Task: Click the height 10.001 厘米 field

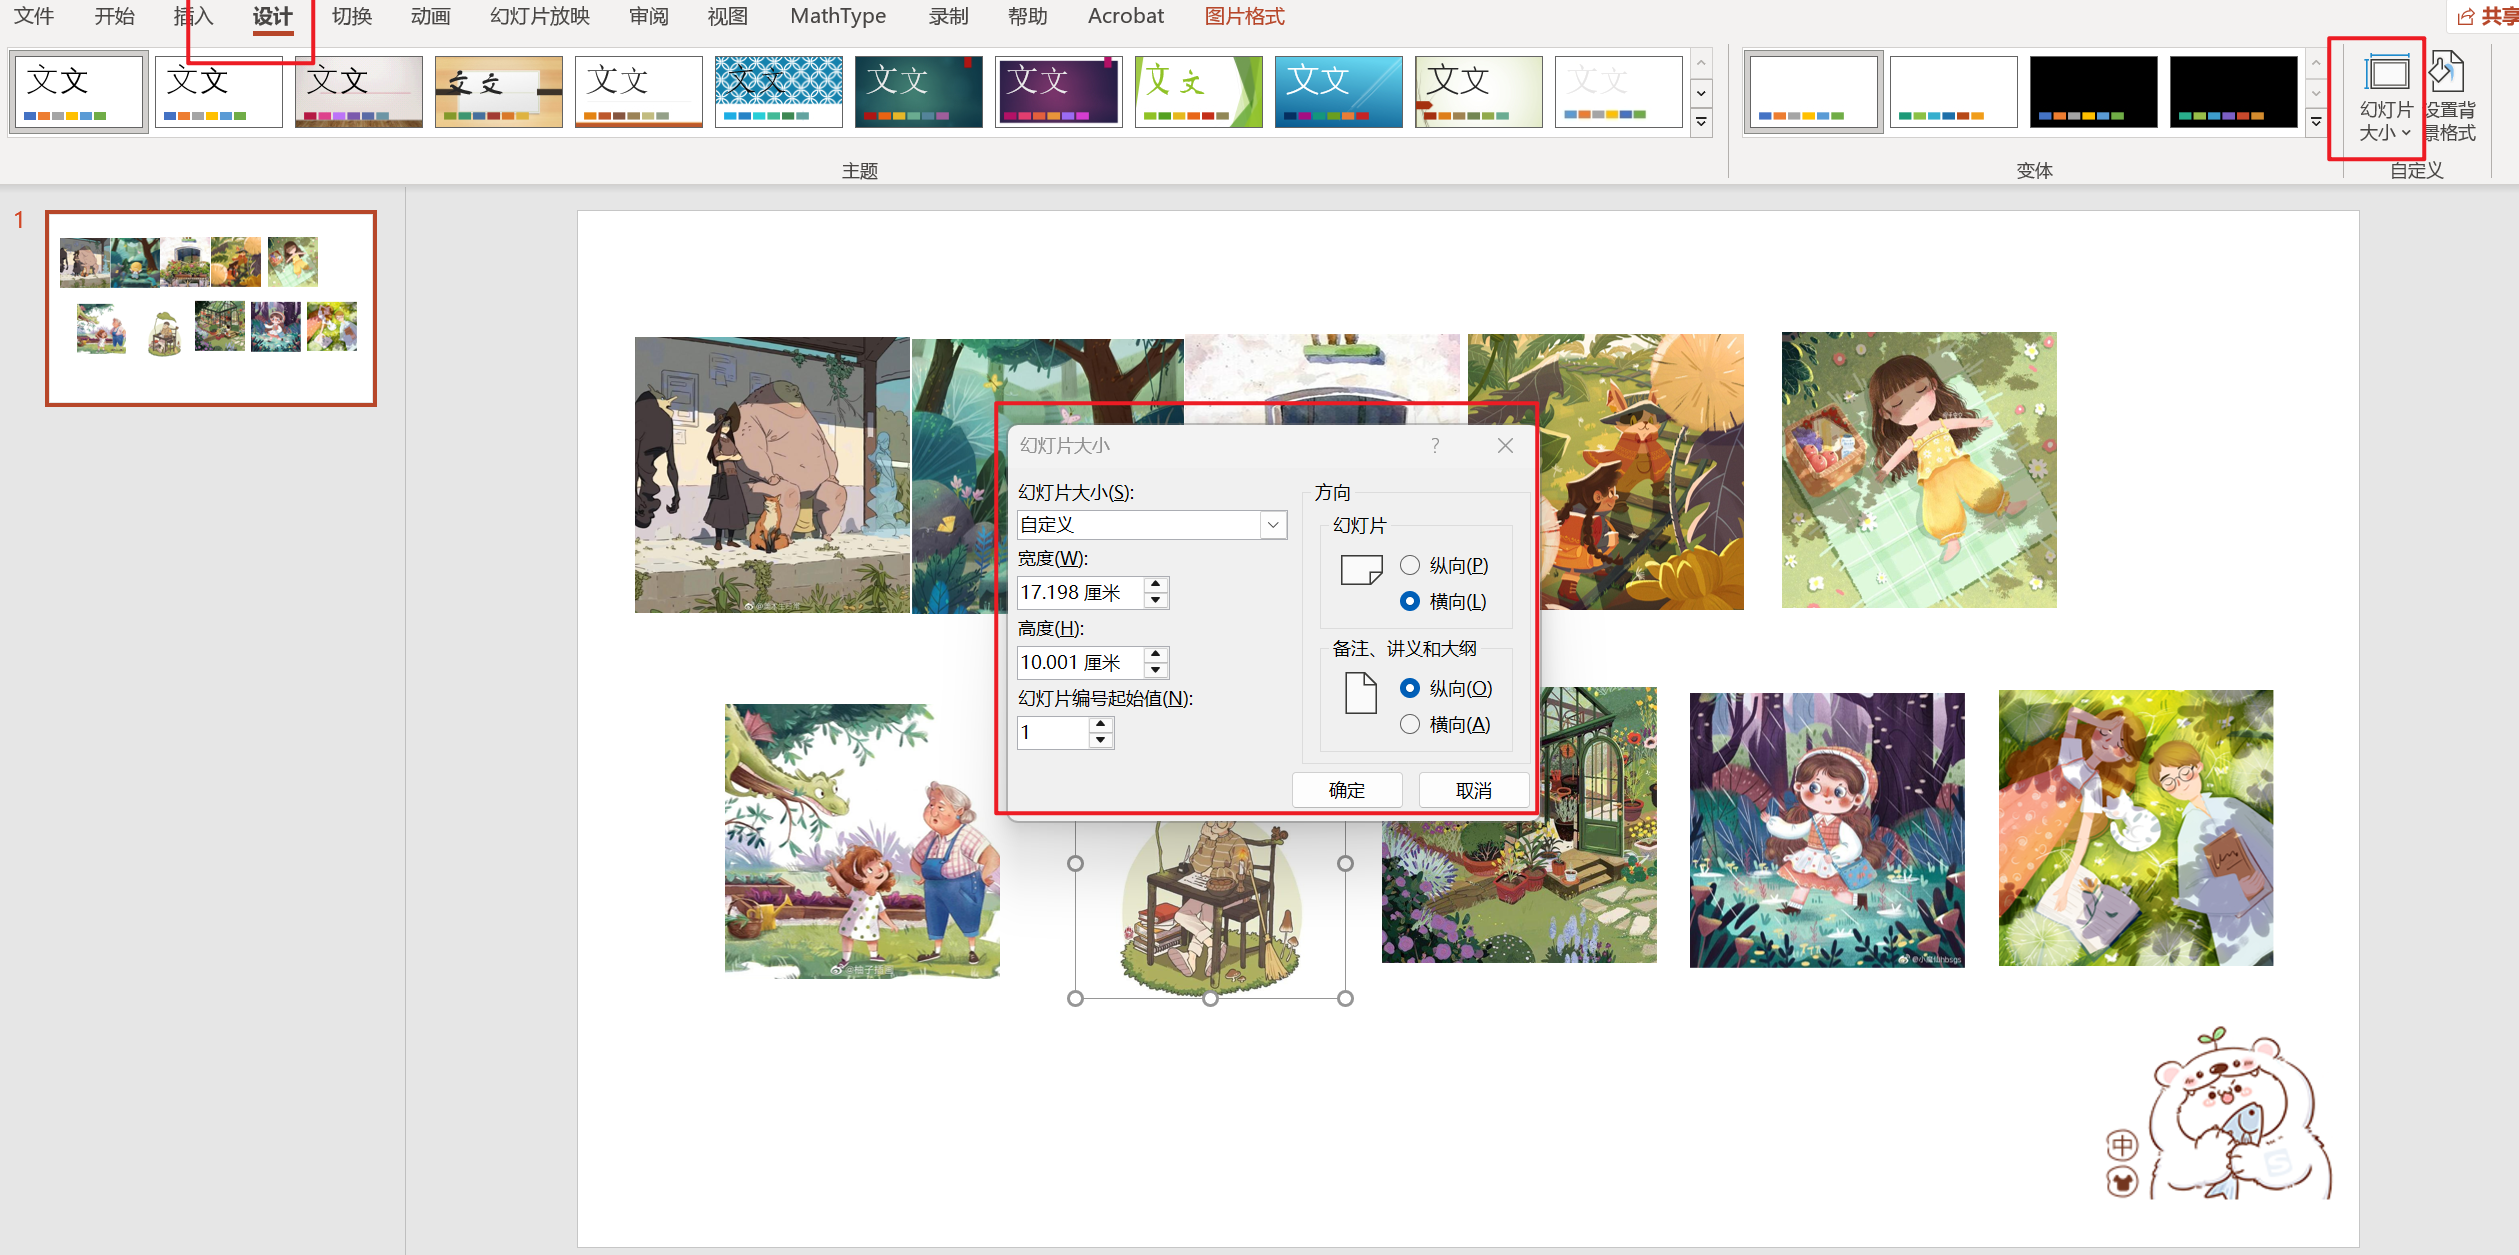Action: point(1078,662)
